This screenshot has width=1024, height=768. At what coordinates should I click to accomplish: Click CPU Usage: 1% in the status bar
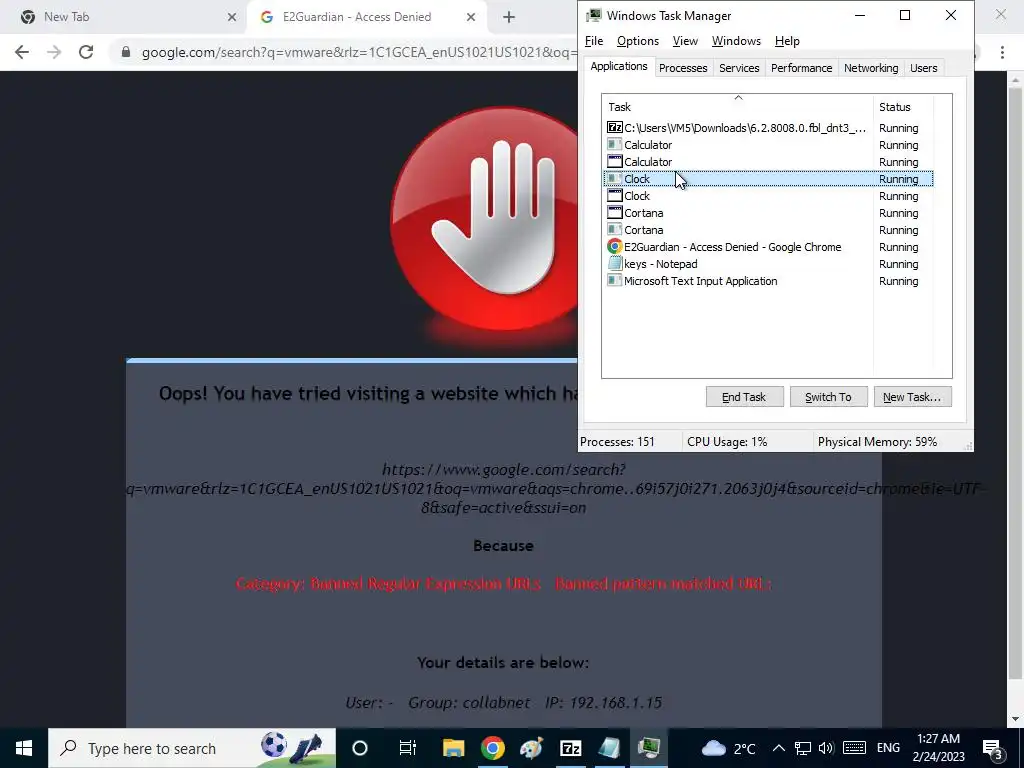click(x=727, y=442)
